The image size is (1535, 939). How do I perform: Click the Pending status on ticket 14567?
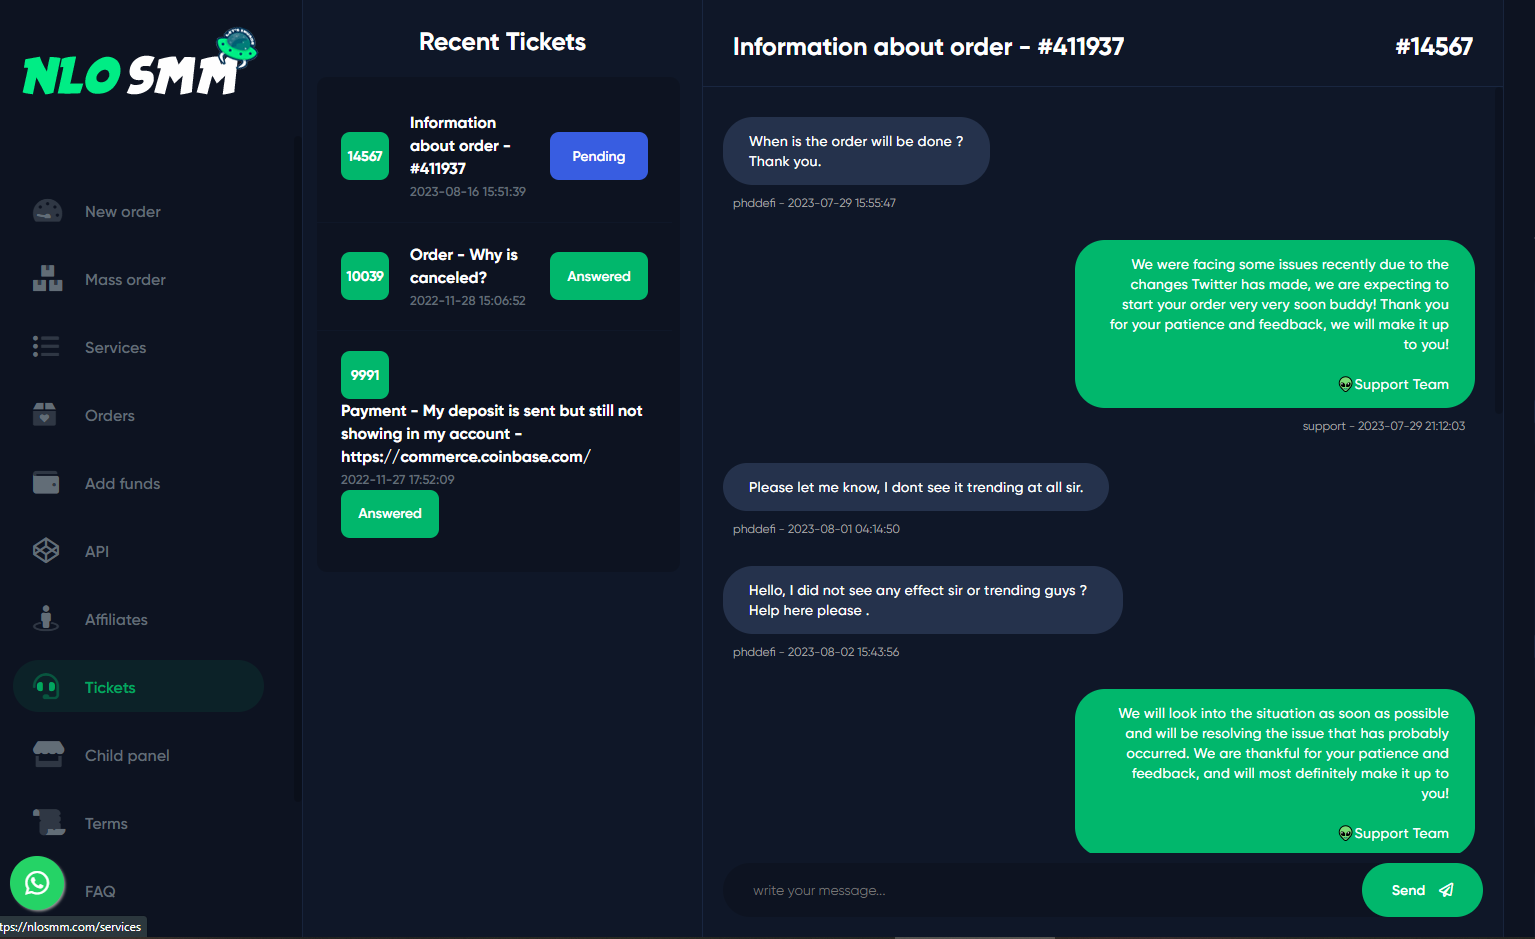[598, 156]
